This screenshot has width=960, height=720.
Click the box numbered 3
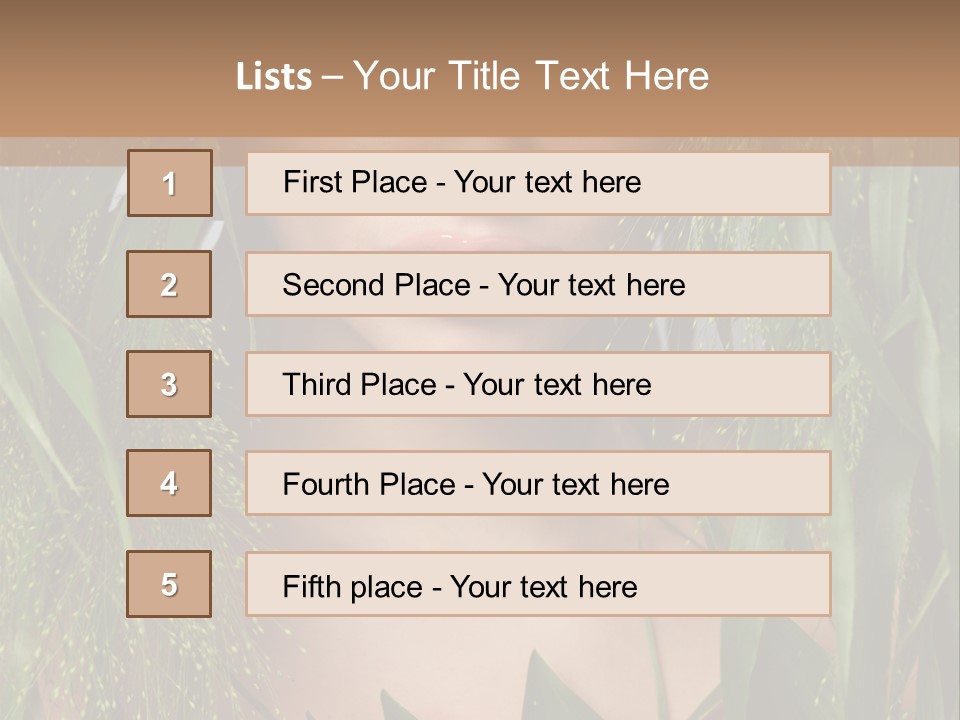point(169,384)
